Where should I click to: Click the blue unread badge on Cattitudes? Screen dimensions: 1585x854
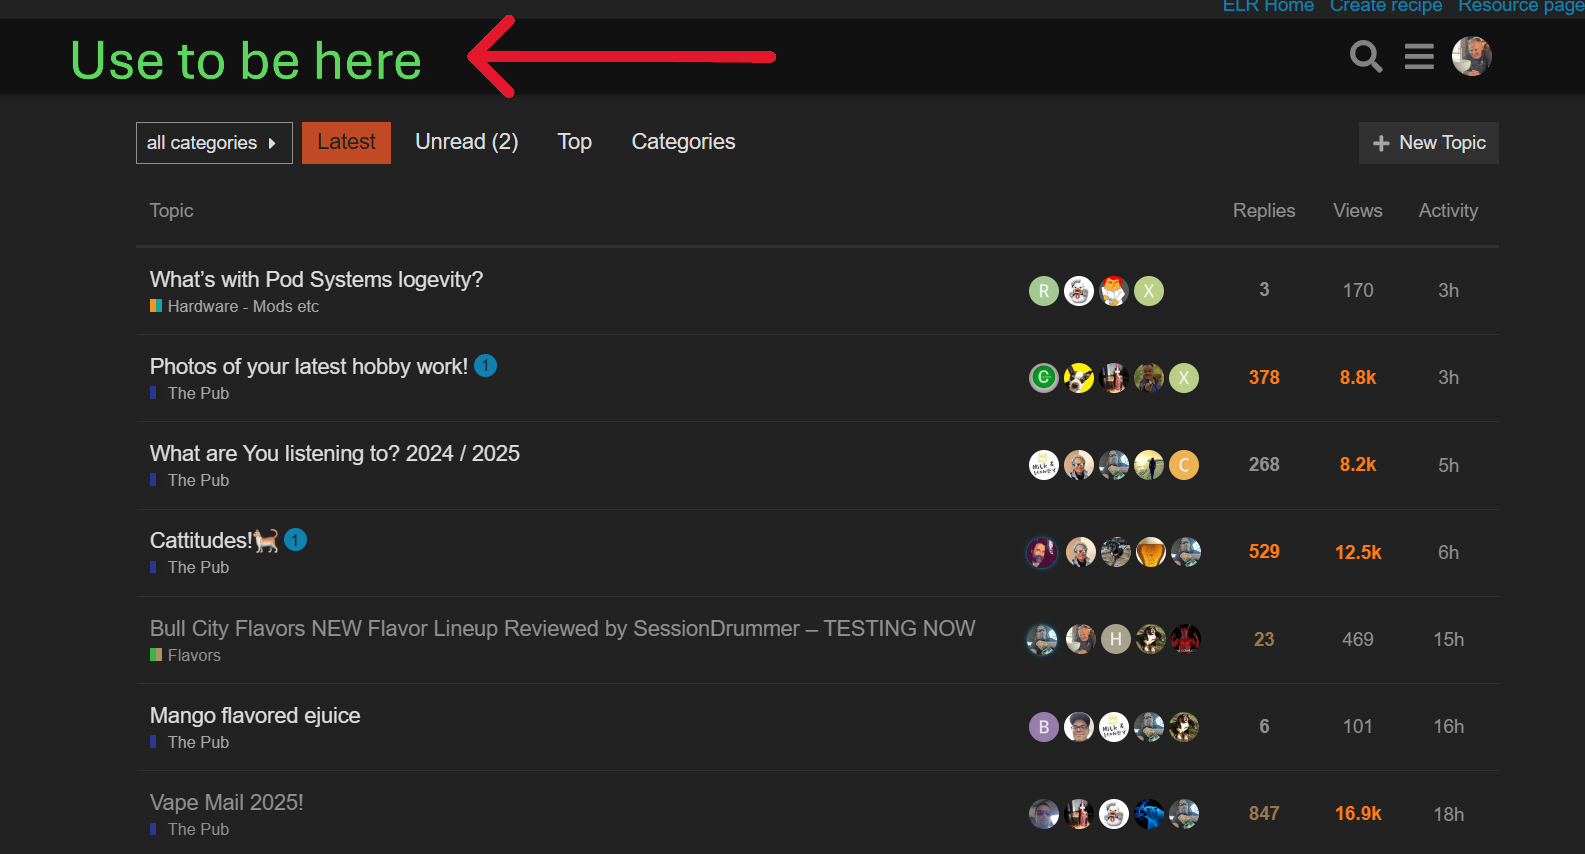point(295,540)
